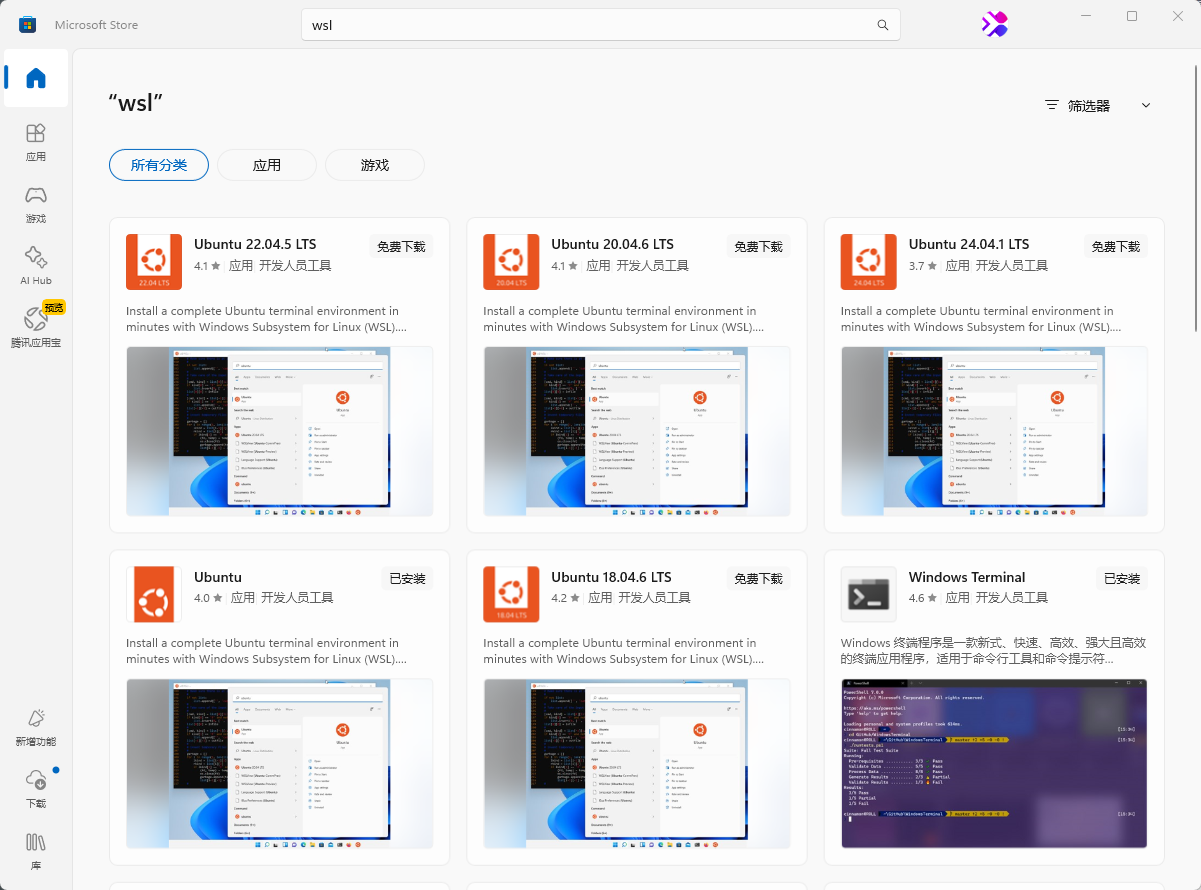The width and height of the screenshot is (1201, 890).
Task: Click the Windows Terminal Chinese description text
Action: (994, 651)
